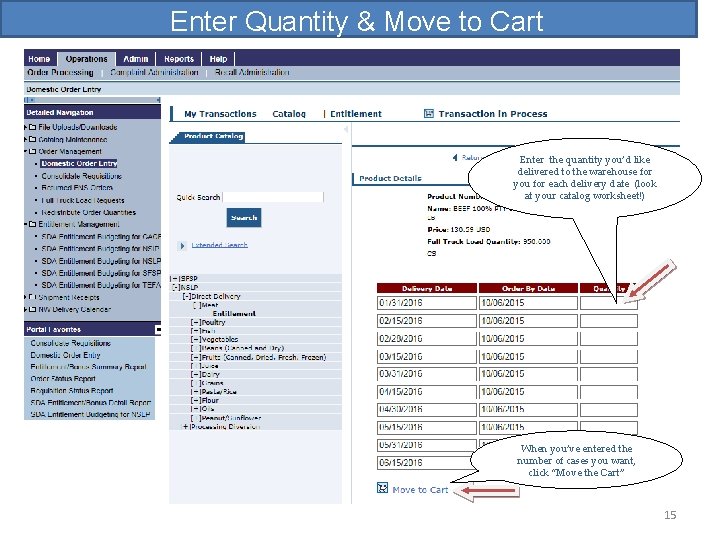The width and height of the screenshot is (720, 540).
Task: Select Complaint Administration submenu
Action: pos(154,73)
